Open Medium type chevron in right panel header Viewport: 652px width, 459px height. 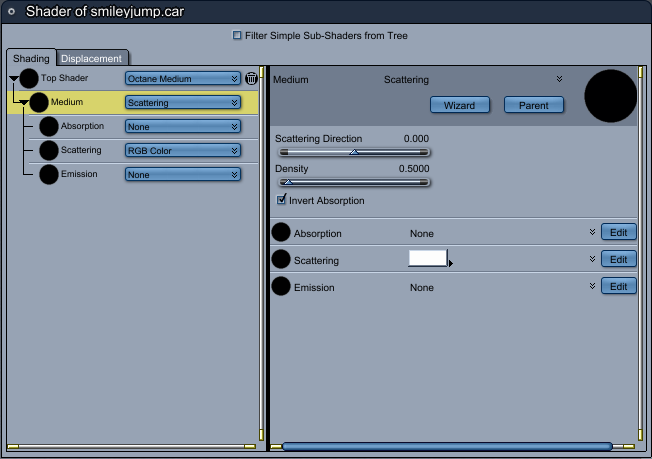click(559, 79)
